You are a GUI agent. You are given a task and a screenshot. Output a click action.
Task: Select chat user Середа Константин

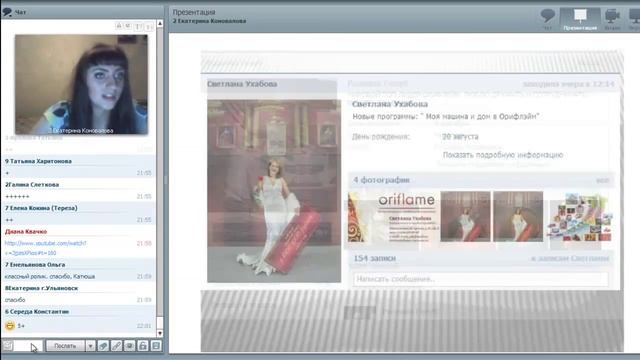[37, 311]
